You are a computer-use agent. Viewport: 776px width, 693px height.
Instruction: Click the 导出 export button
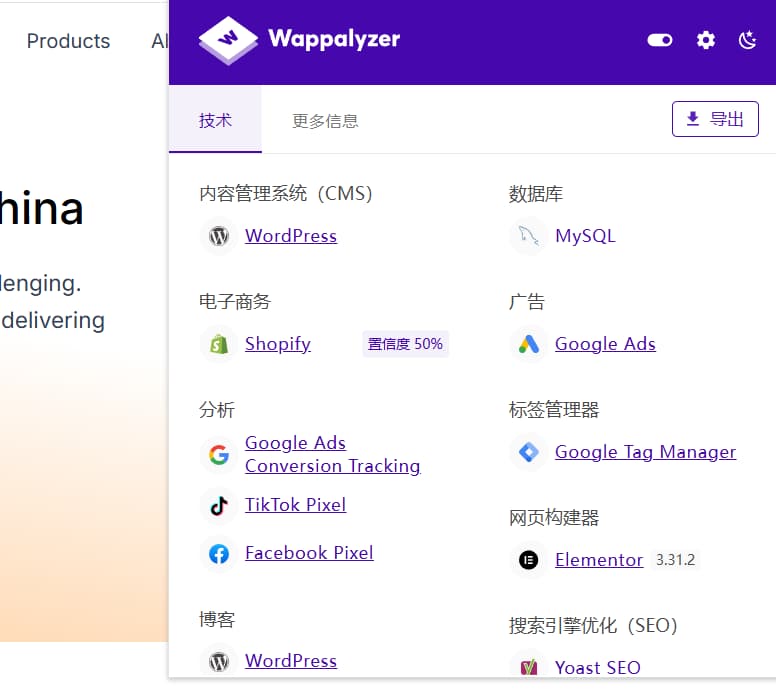(715, 119)
